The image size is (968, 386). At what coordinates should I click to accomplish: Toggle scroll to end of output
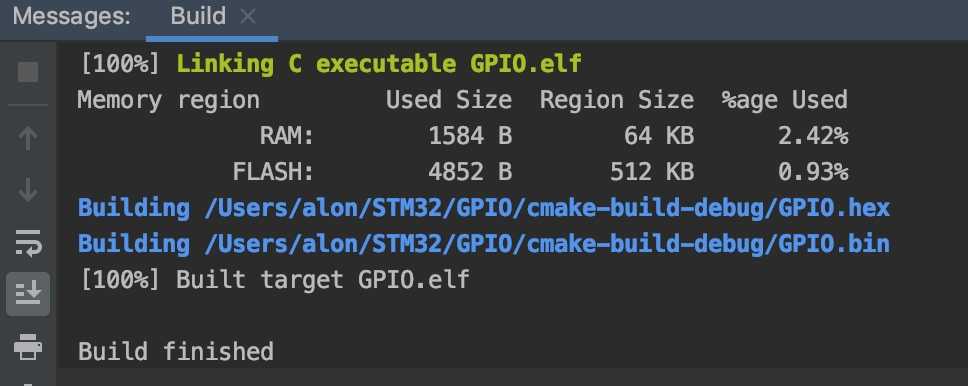(28, 293)
